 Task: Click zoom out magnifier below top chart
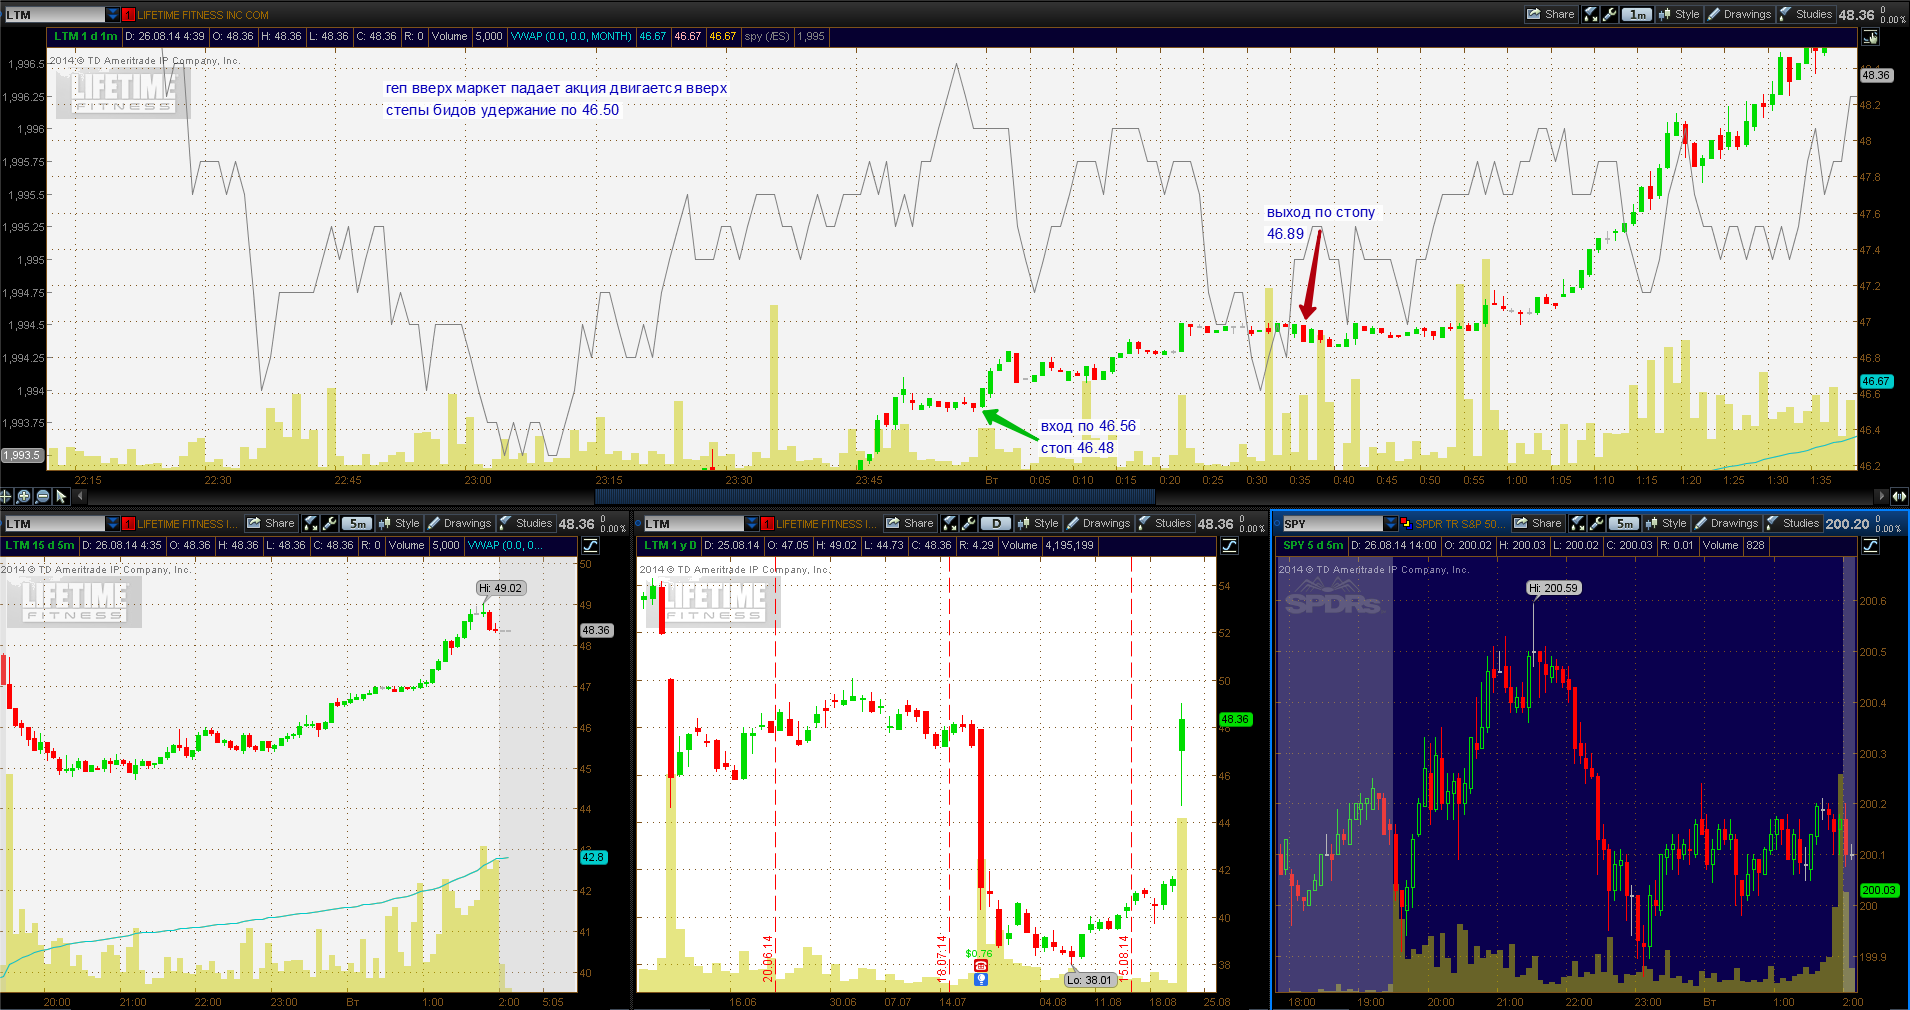[43, 496]
